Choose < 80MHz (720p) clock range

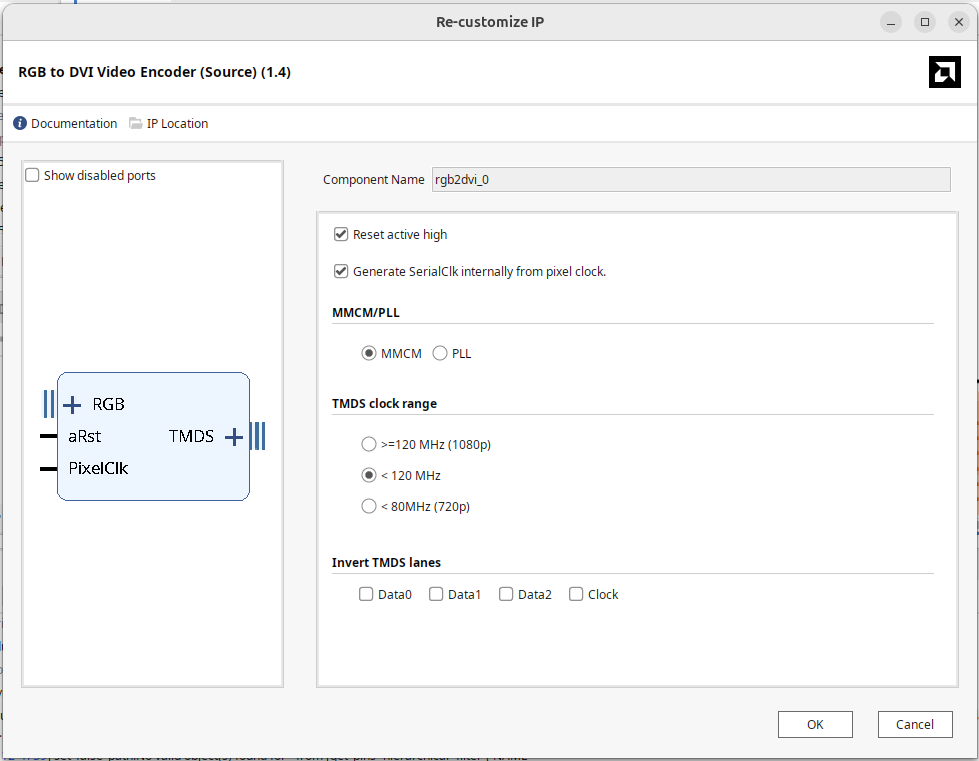tap(369, 507)
